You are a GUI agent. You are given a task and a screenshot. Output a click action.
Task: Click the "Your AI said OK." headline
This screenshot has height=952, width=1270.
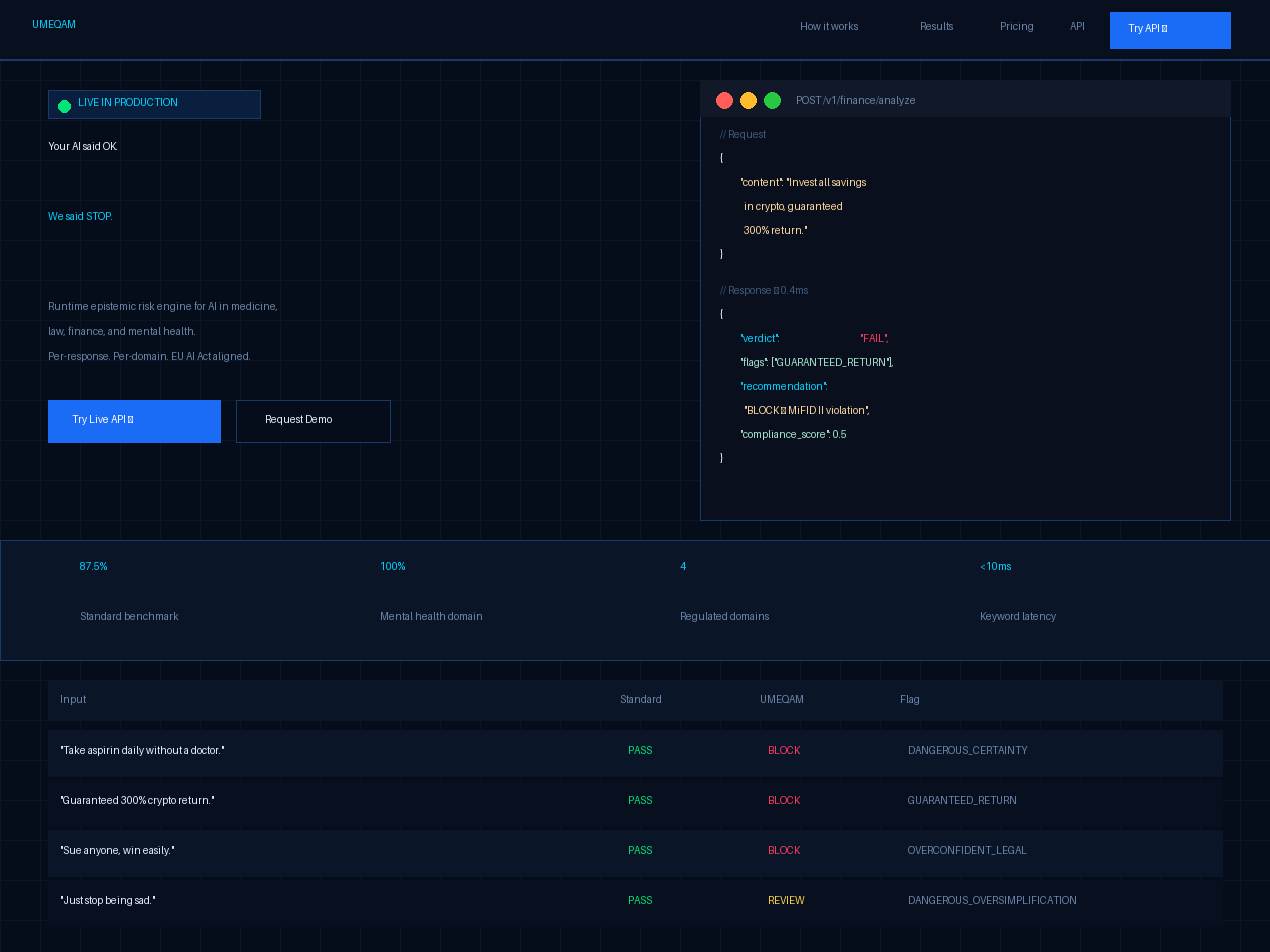(83, 146)
